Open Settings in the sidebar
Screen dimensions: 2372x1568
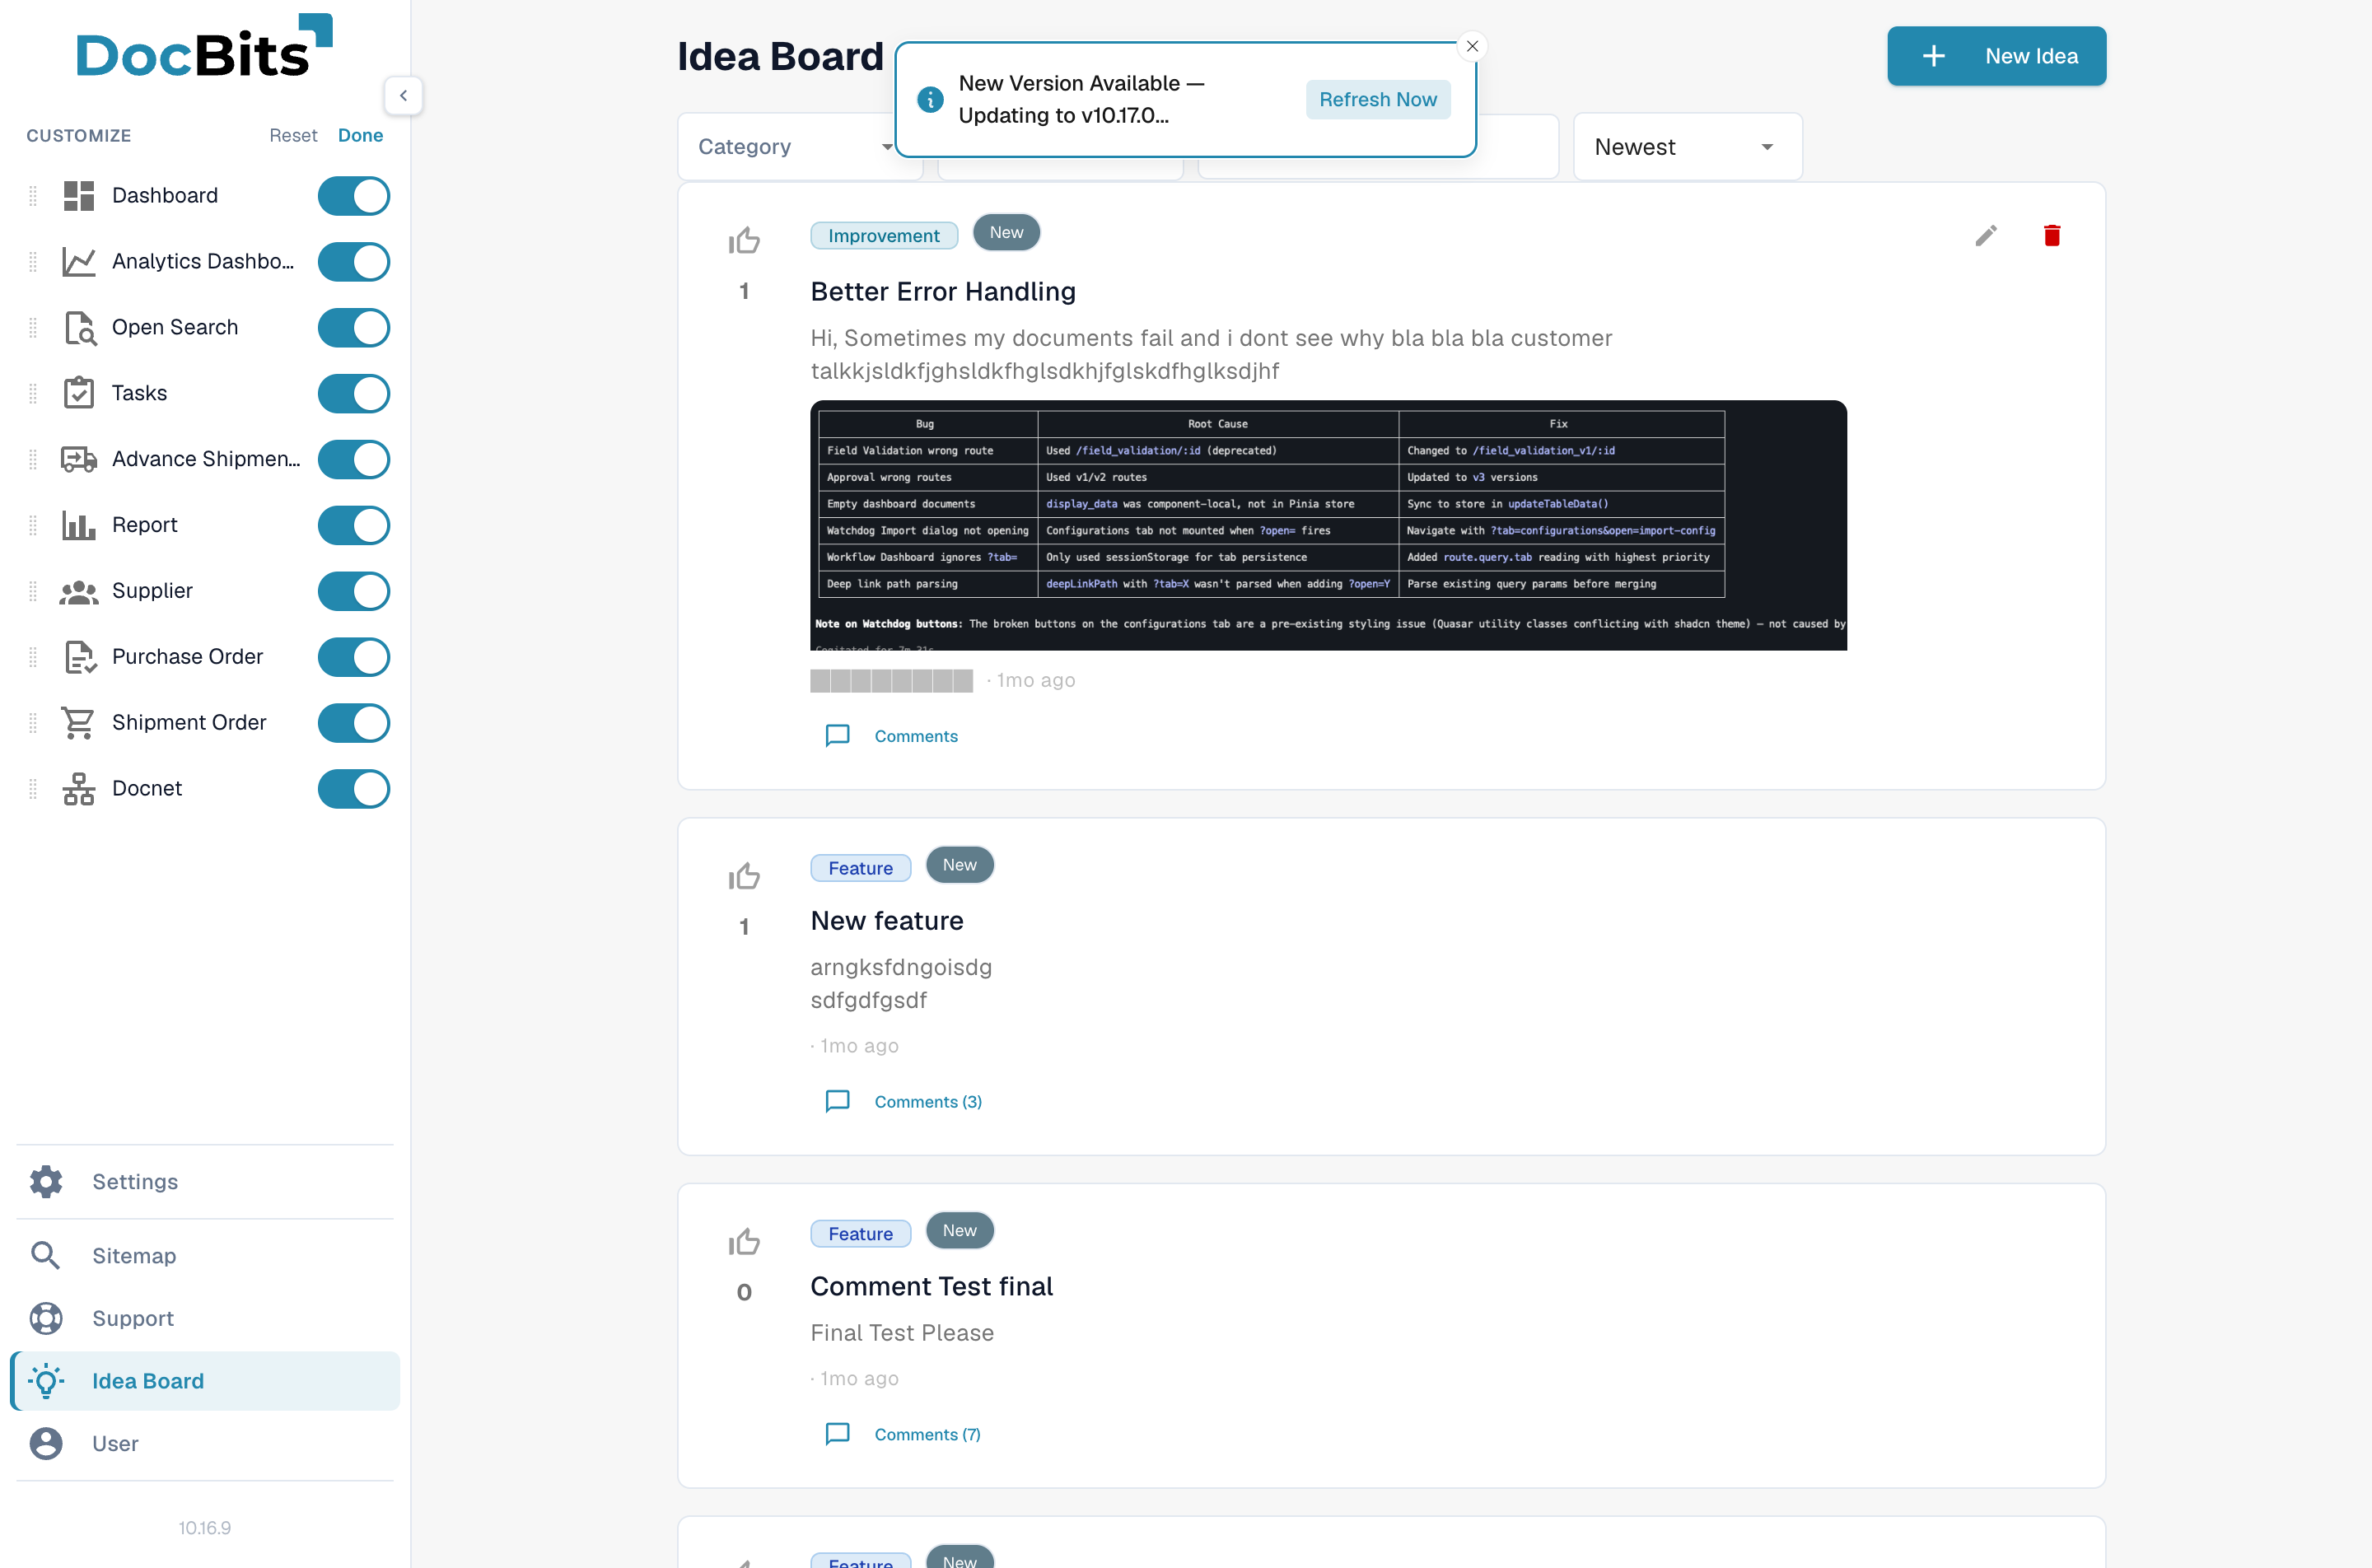pos(205,1182)
